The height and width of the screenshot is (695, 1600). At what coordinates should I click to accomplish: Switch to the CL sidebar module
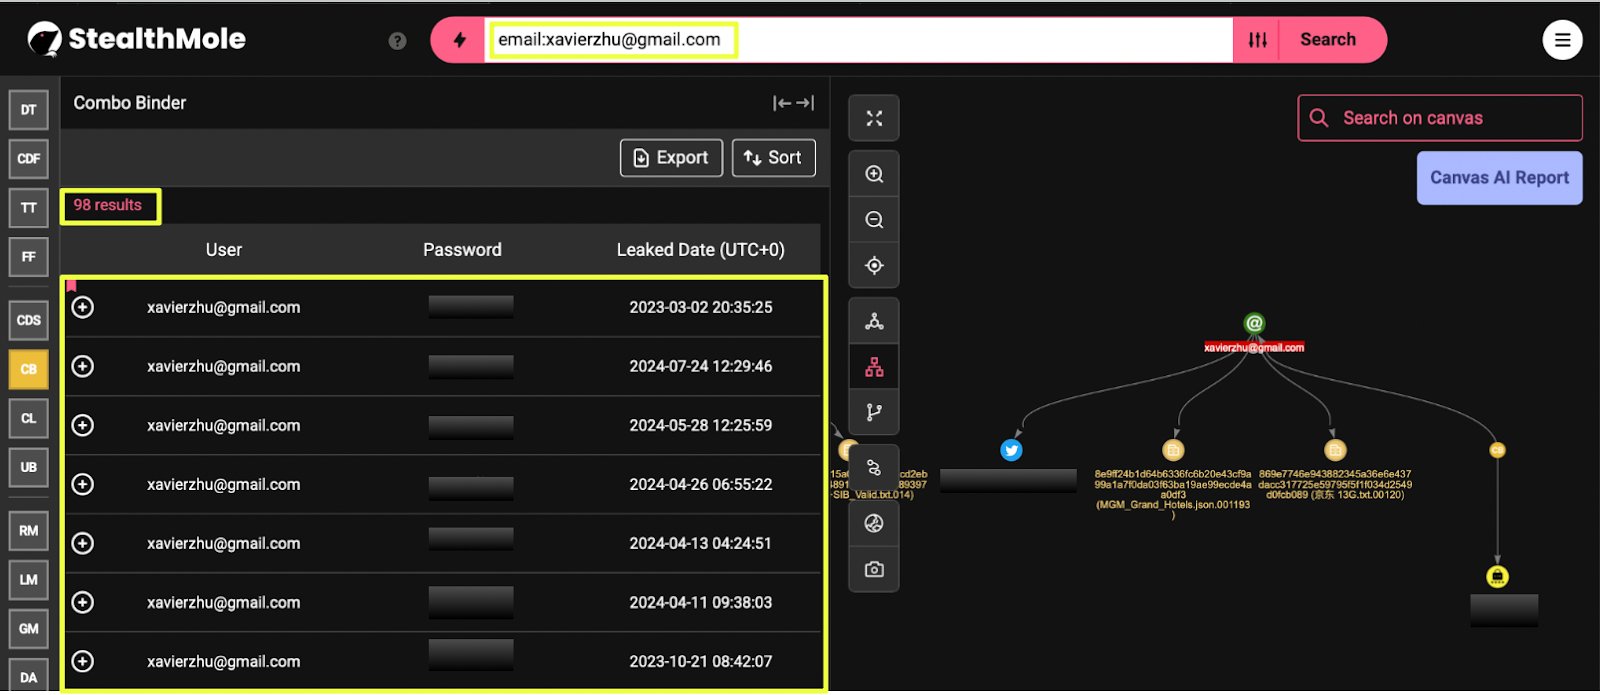[x=29, y=418]
